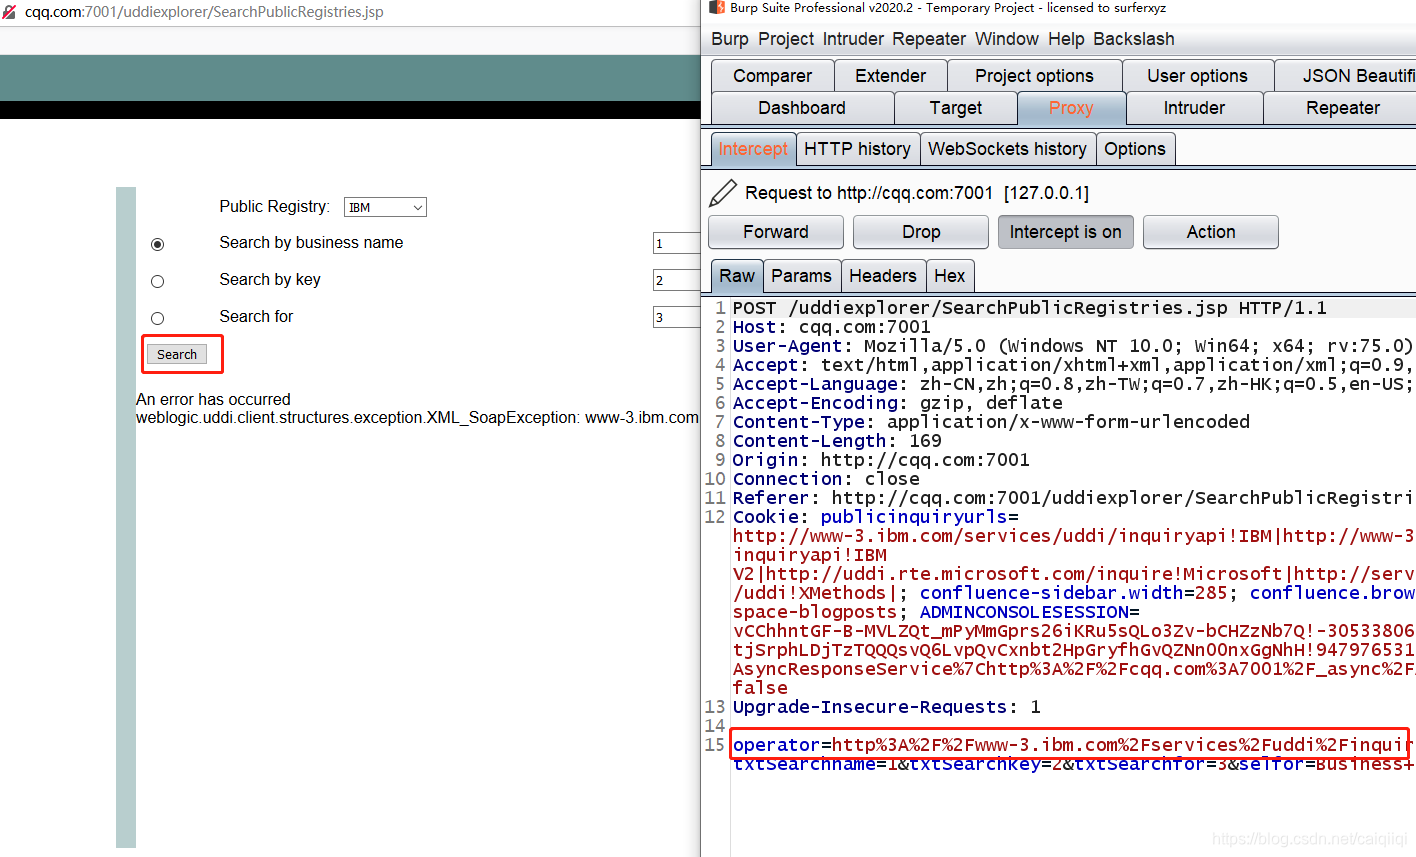Click the Host header line
Image resolution: width=1416 pixels, height=857 pixels.
831,327
